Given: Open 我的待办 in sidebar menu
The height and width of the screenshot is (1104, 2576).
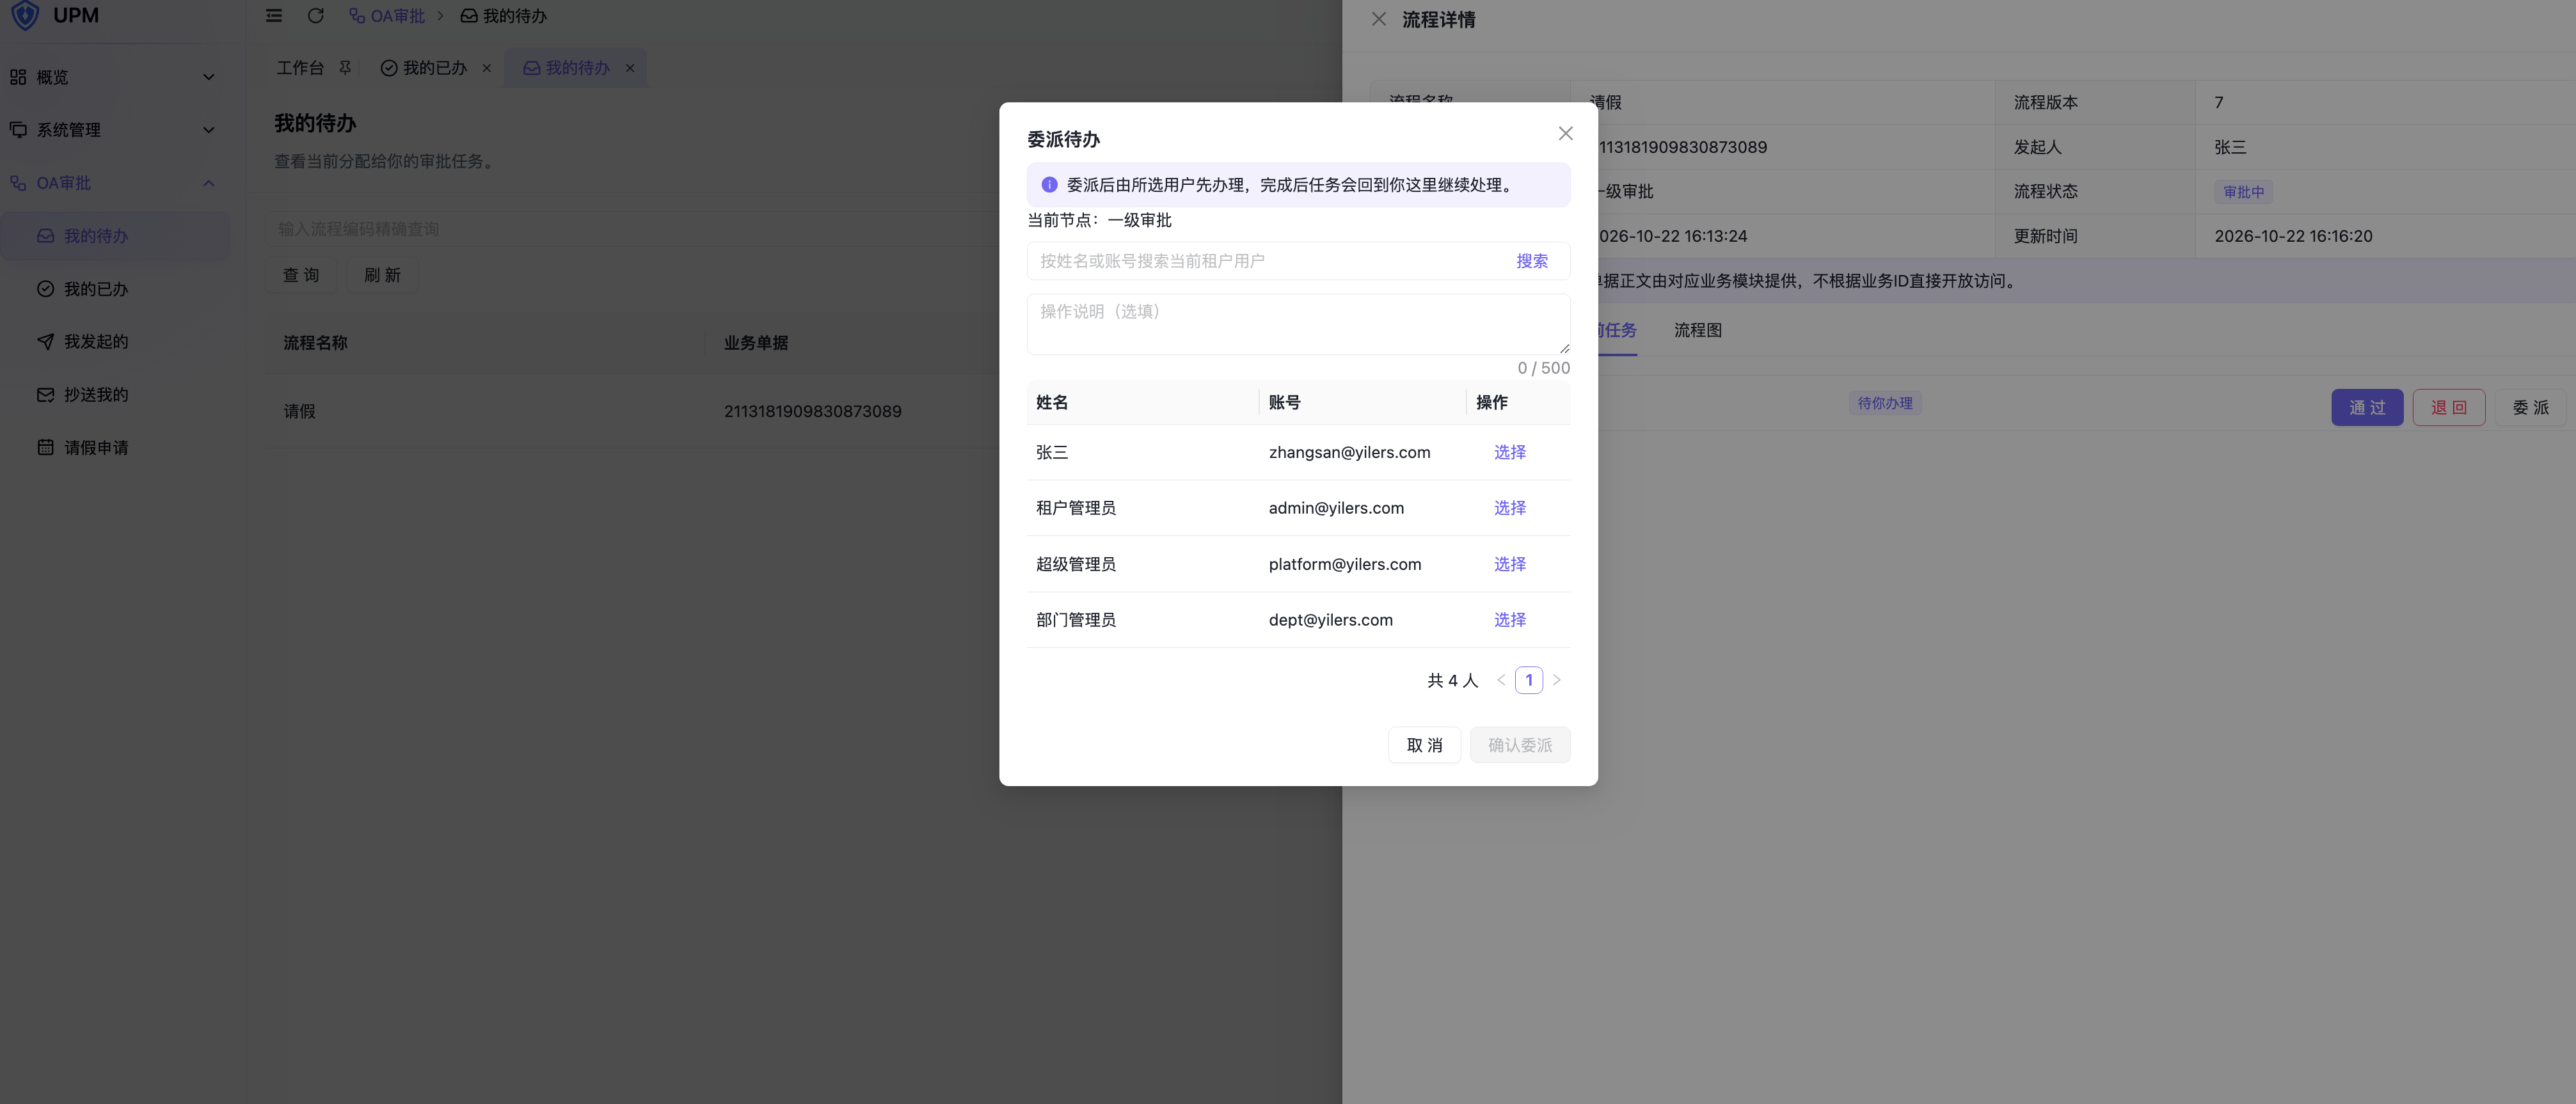Looking at the screenshot, I should tap(116, 236).
